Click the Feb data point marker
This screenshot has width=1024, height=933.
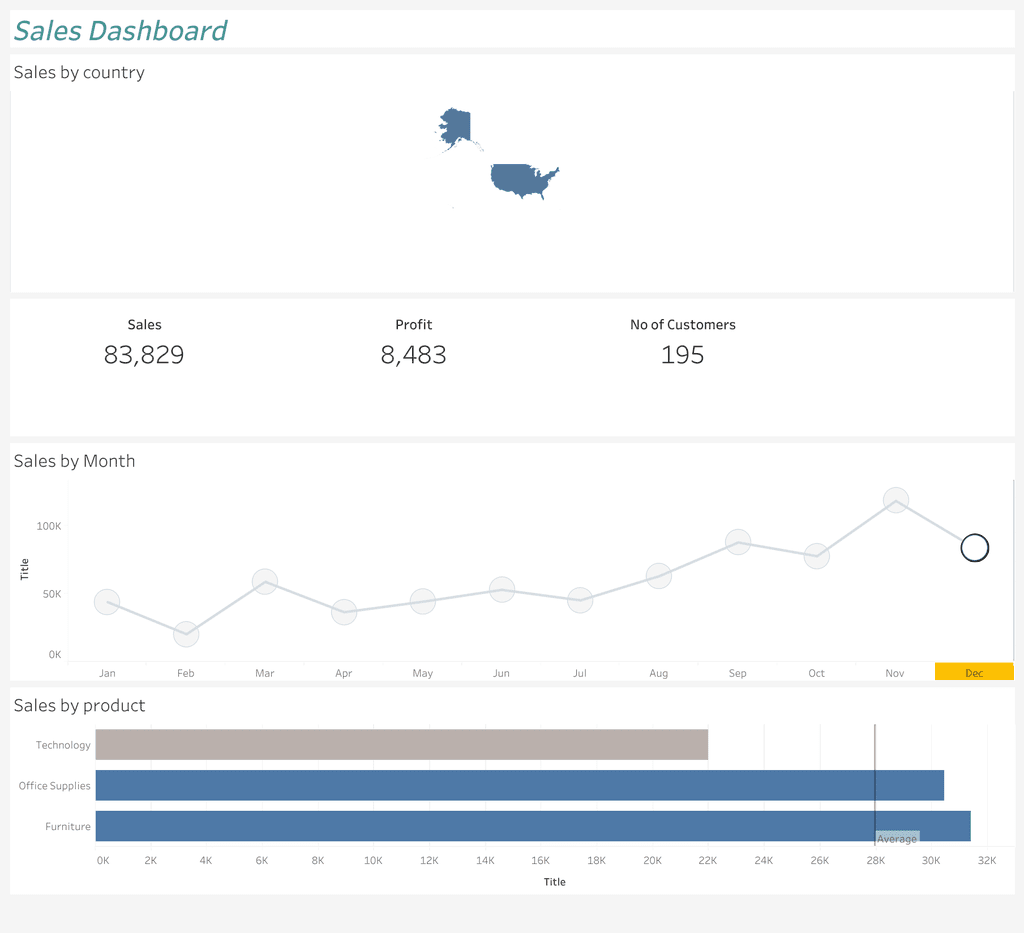coord(186,634)
